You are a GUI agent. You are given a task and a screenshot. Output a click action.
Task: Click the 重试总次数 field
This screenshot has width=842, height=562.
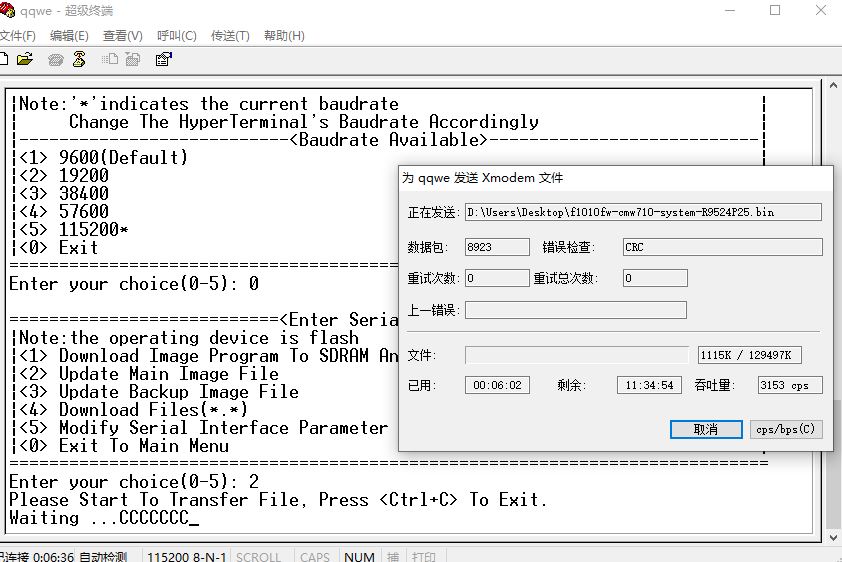pyautogui.click(x=655, y=278)
